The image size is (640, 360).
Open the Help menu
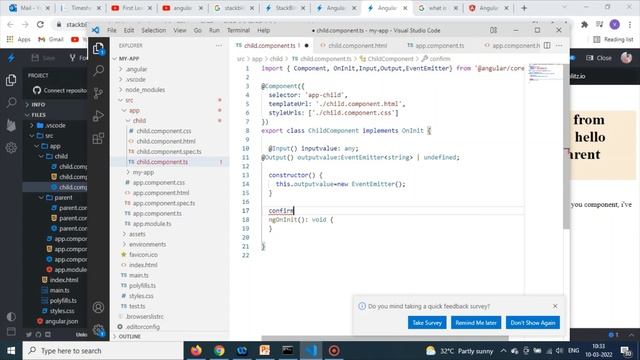(264, 30)
